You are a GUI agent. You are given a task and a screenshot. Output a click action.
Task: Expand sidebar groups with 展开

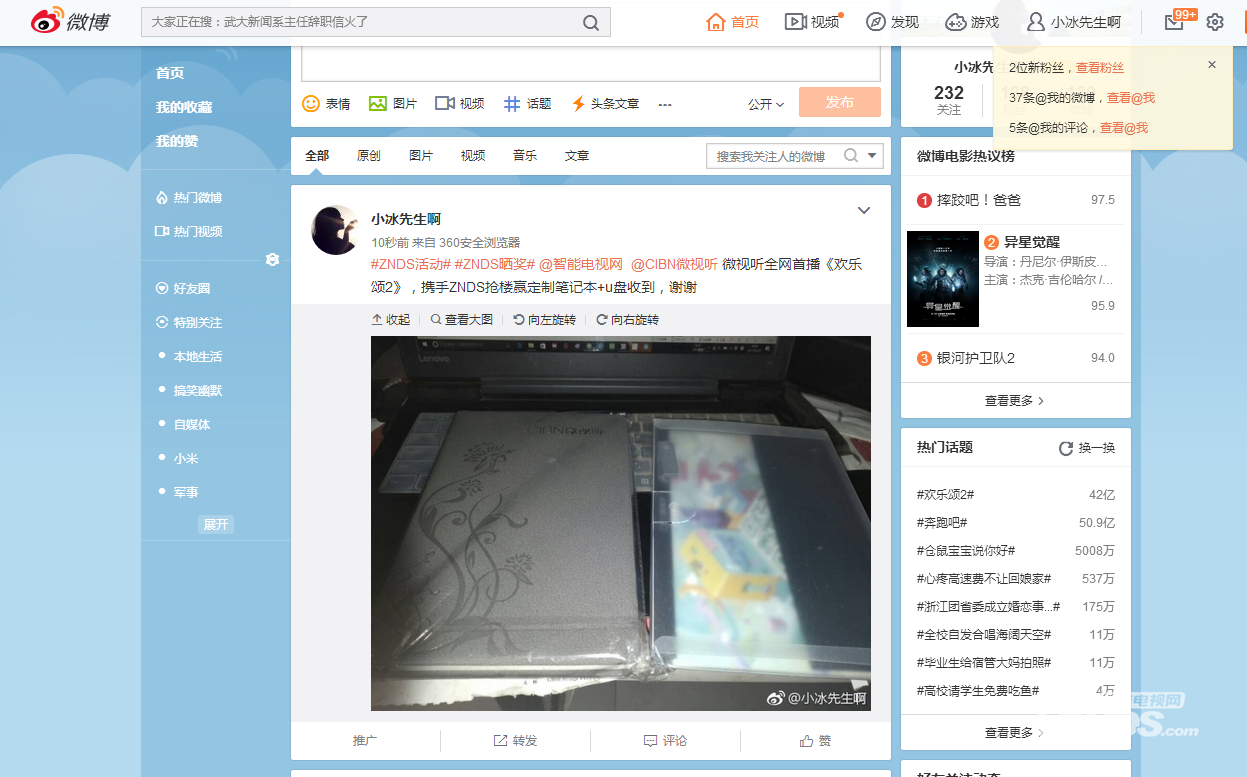[x=216, y=525]
